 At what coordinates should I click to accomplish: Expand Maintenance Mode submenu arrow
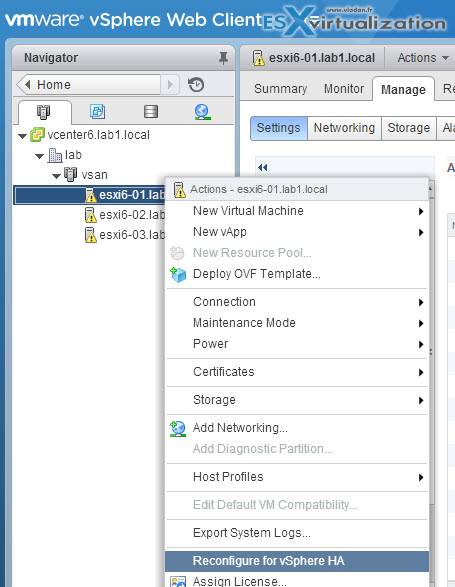pyautogui.click(x=421, y=323)
